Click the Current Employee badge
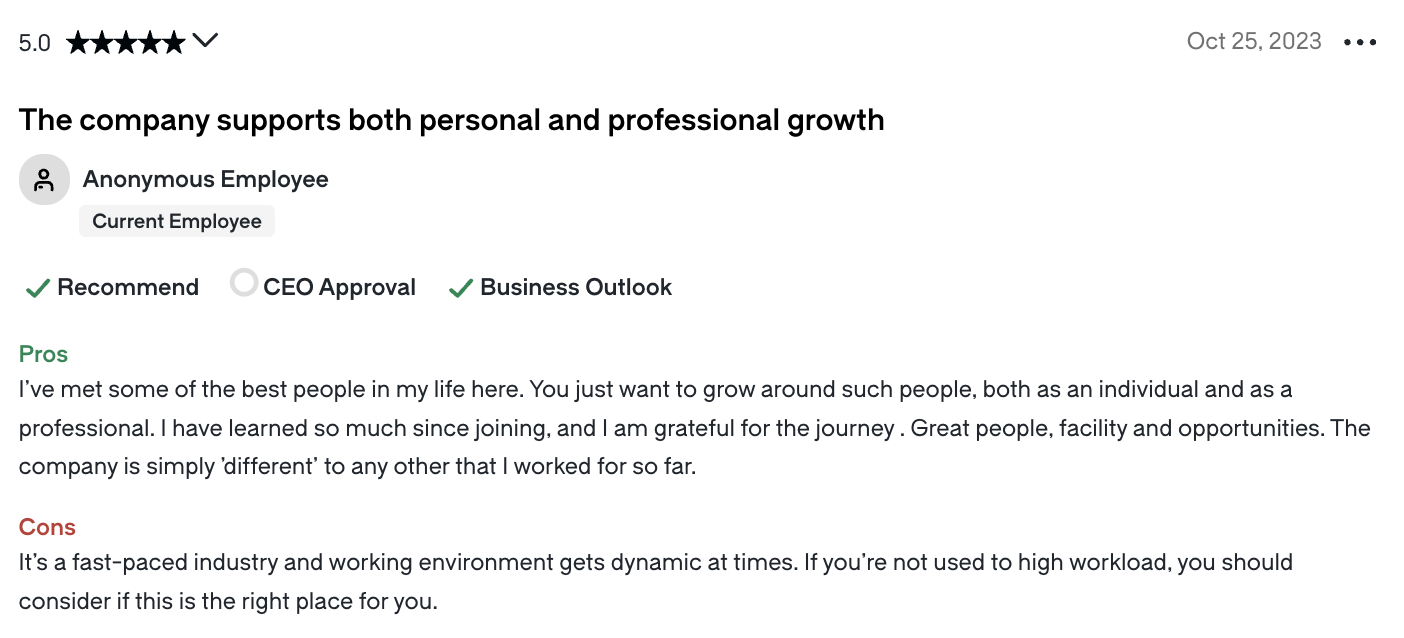The height and width of the screenshot is (638, 1404). point(177,221)
